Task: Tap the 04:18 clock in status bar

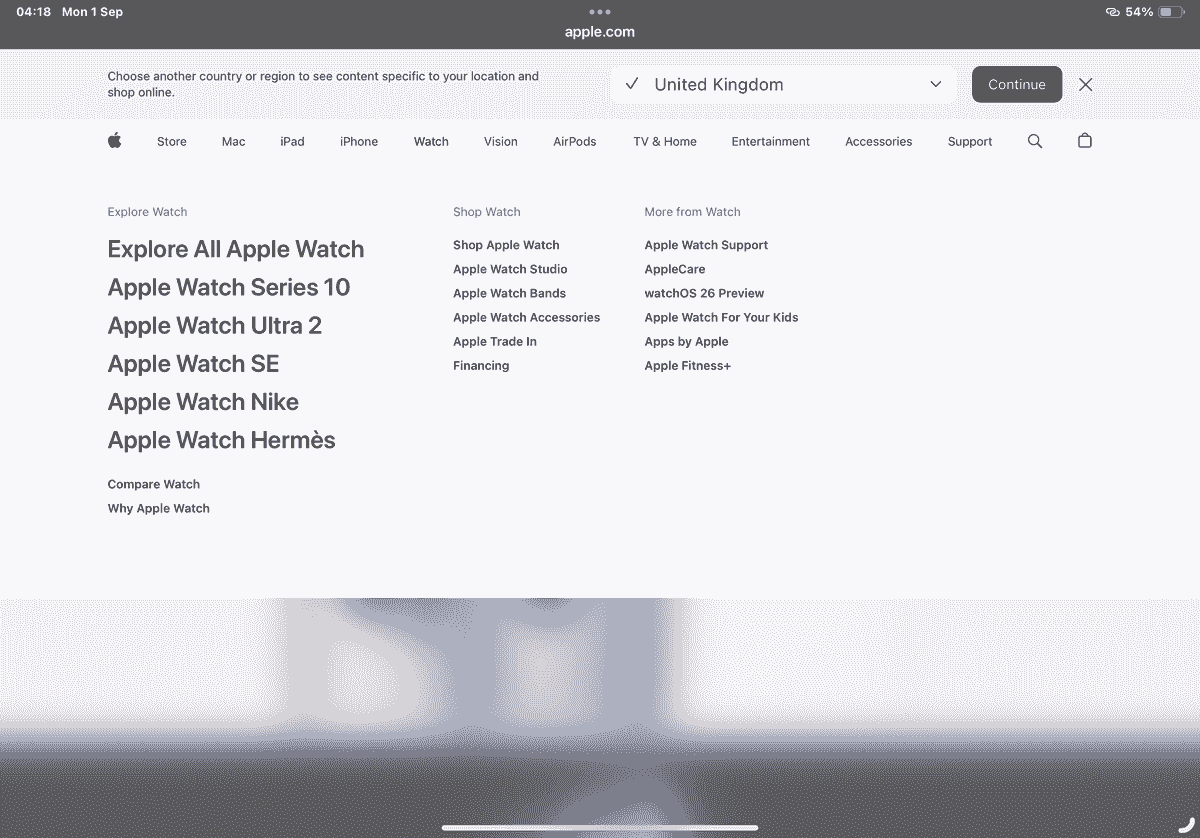Action: click(34, 12)
